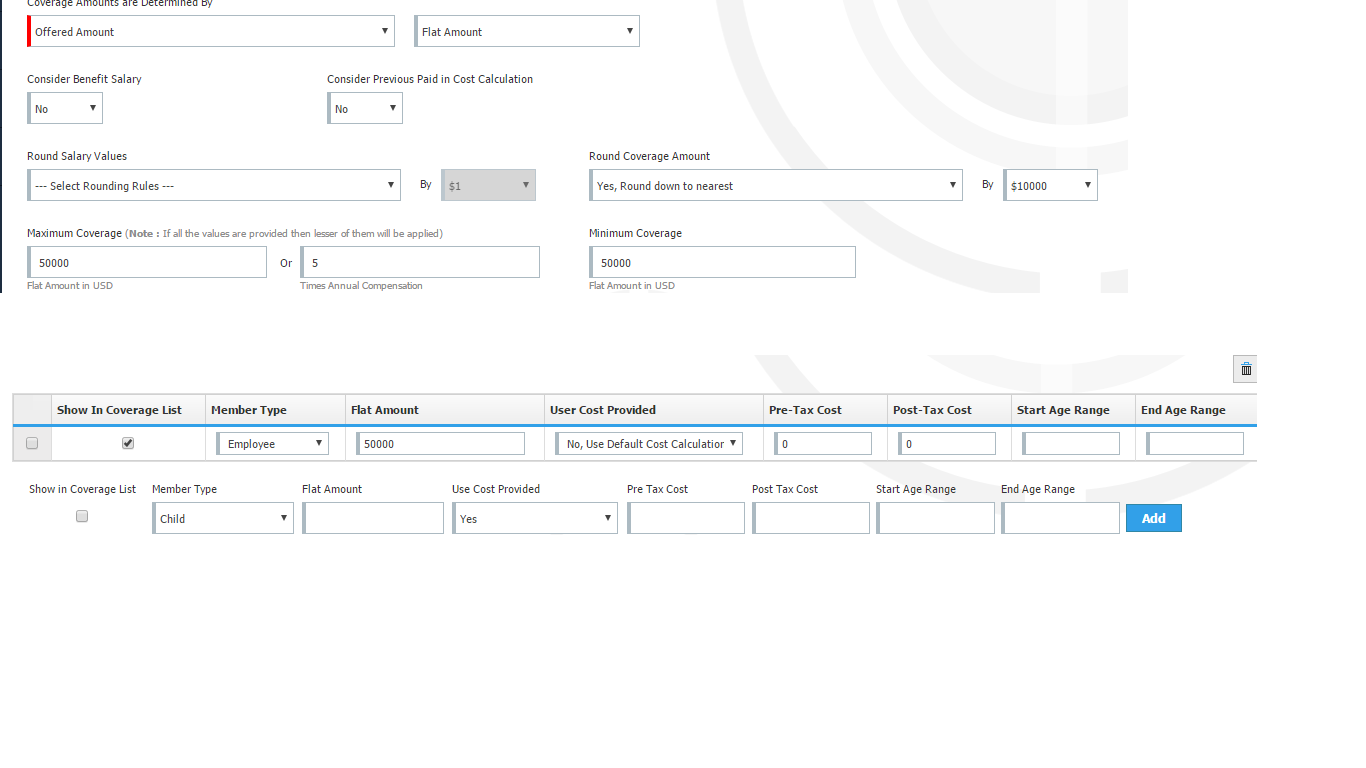
Task: Open Select Rounding Rules dropdown
Action: tap(214, 185)
